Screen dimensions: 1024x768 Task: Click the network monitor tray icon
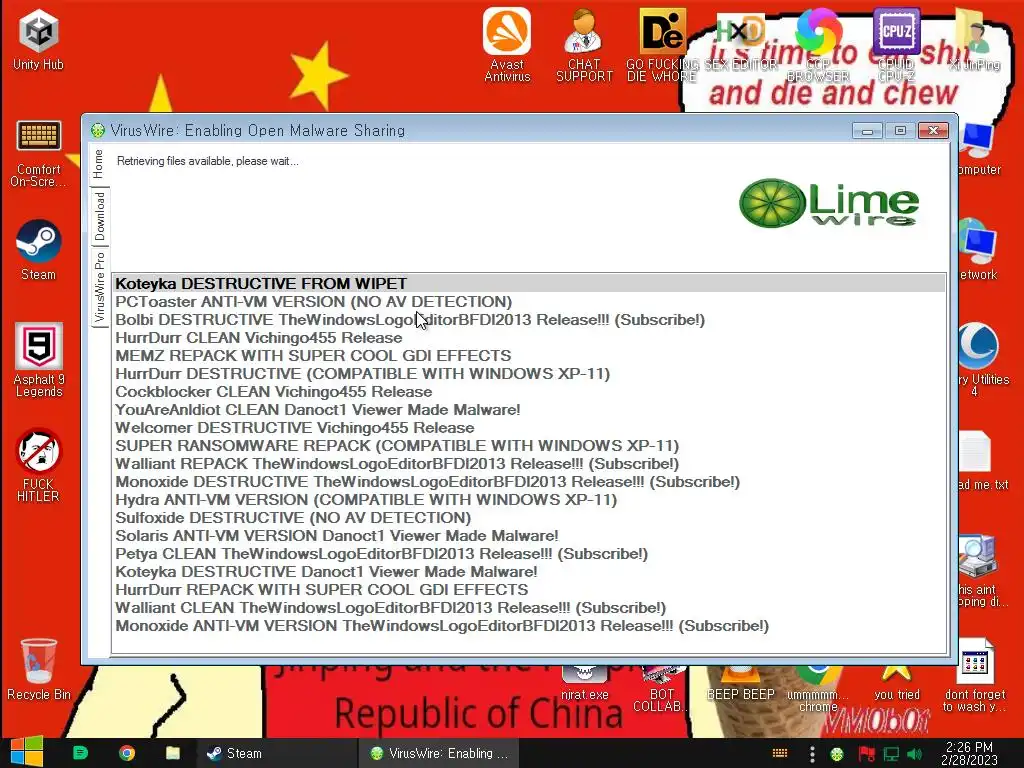pos(891,754)
